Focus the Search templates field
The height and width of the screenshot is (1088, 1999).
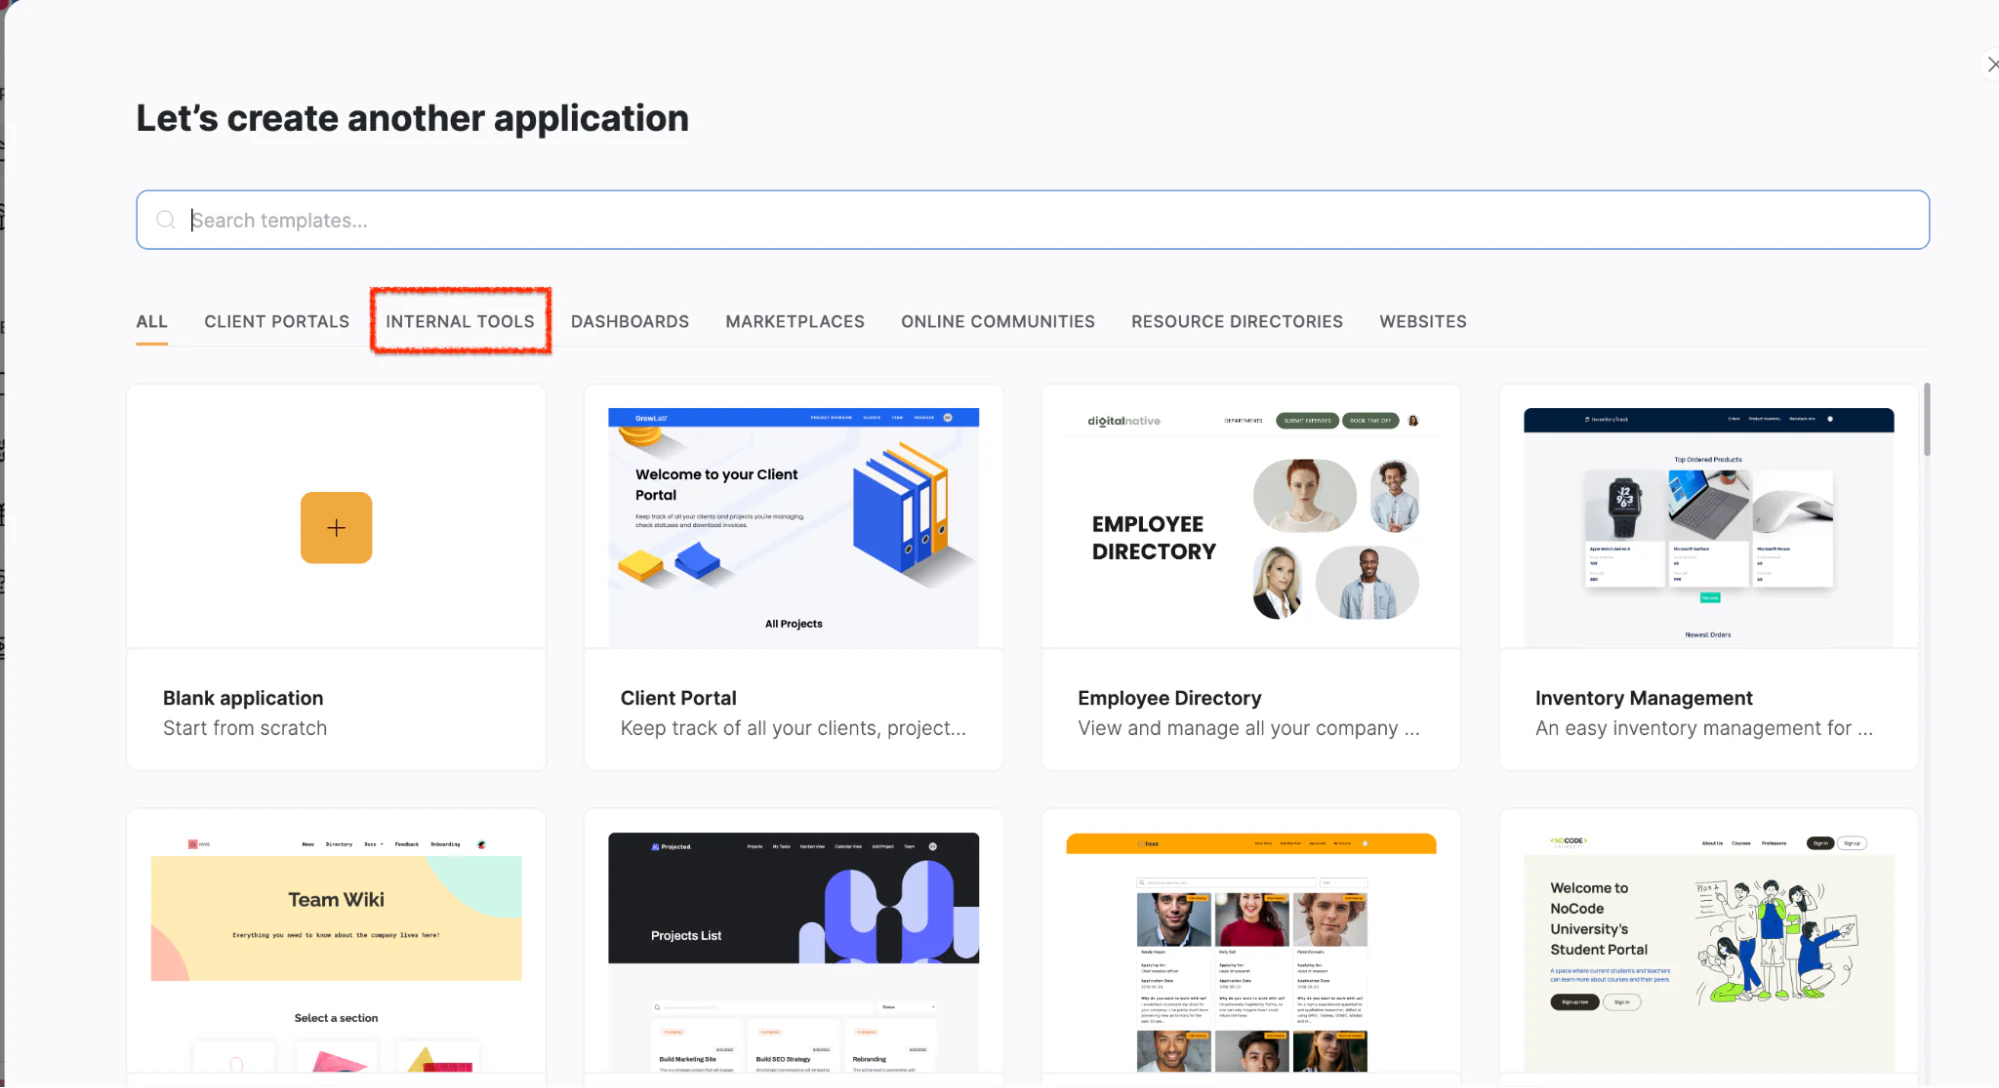tap(1033, 220)
